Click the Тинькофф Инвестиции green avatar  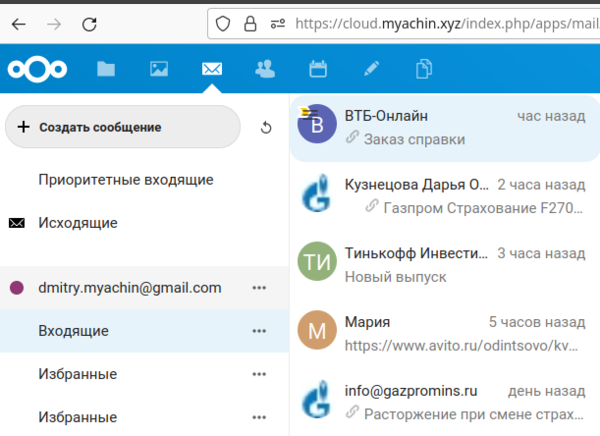[x=316, y=263]
